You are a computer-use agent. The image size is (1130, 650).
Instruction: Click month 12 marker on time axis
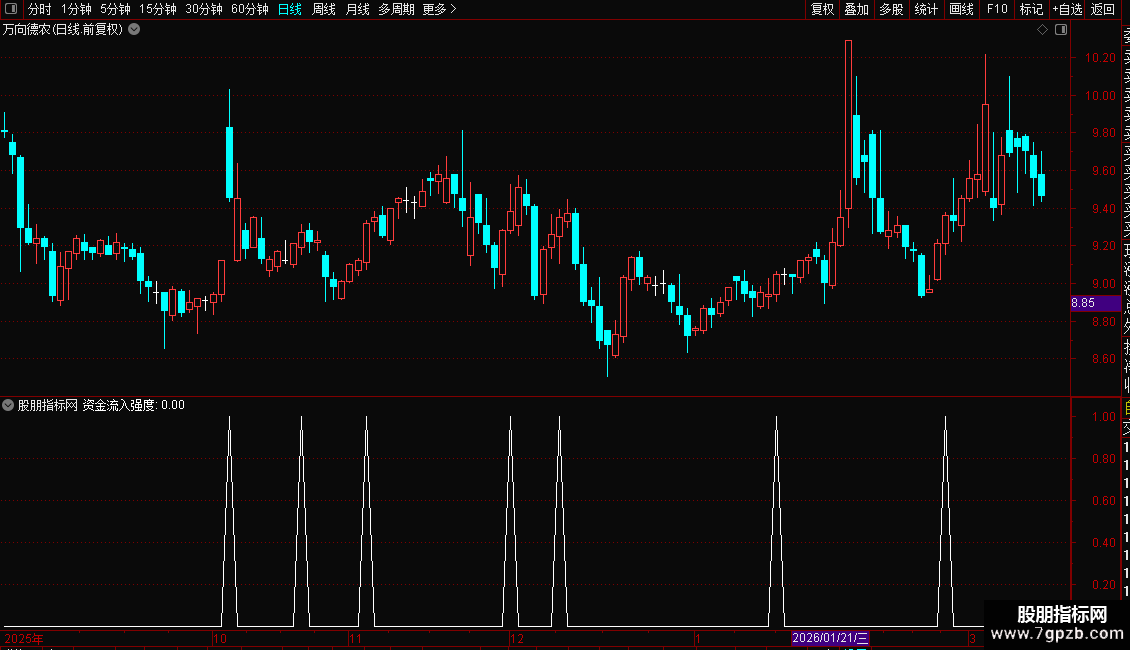[x=517, y=638]
